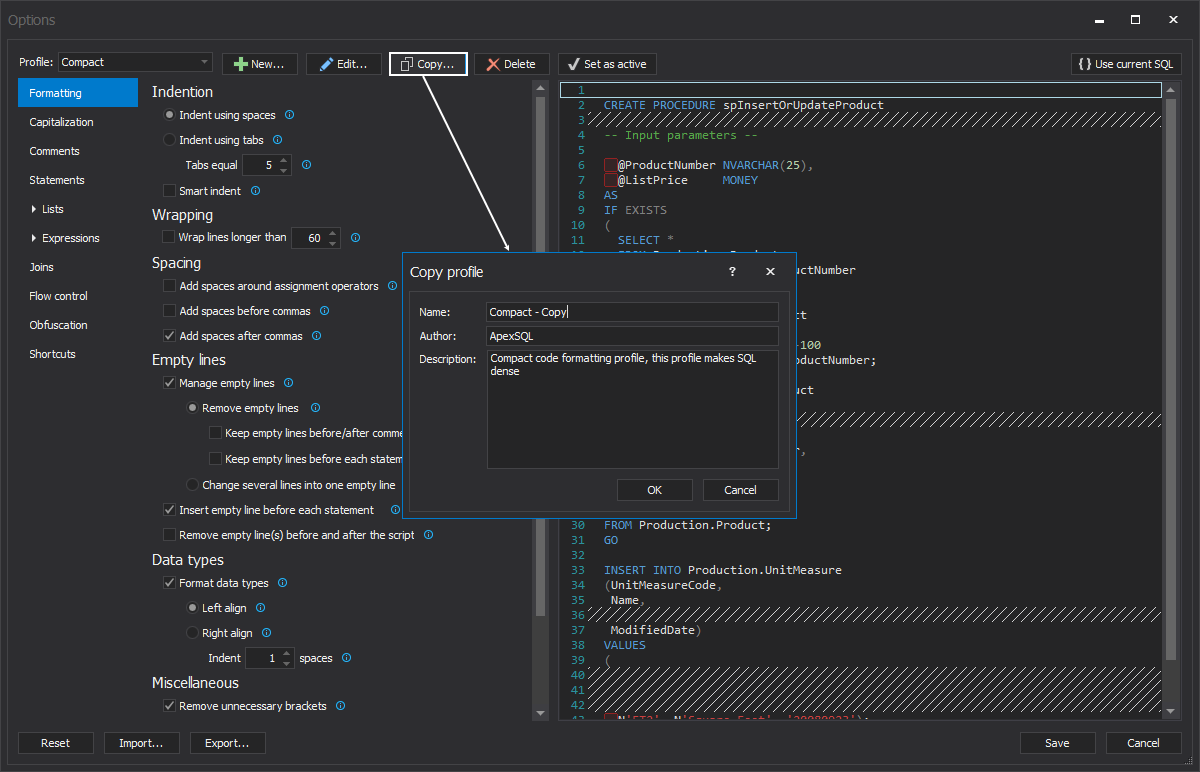Click the Name field in Copy profile
The height and width of the screenshot is (772, 1200).
632,312
